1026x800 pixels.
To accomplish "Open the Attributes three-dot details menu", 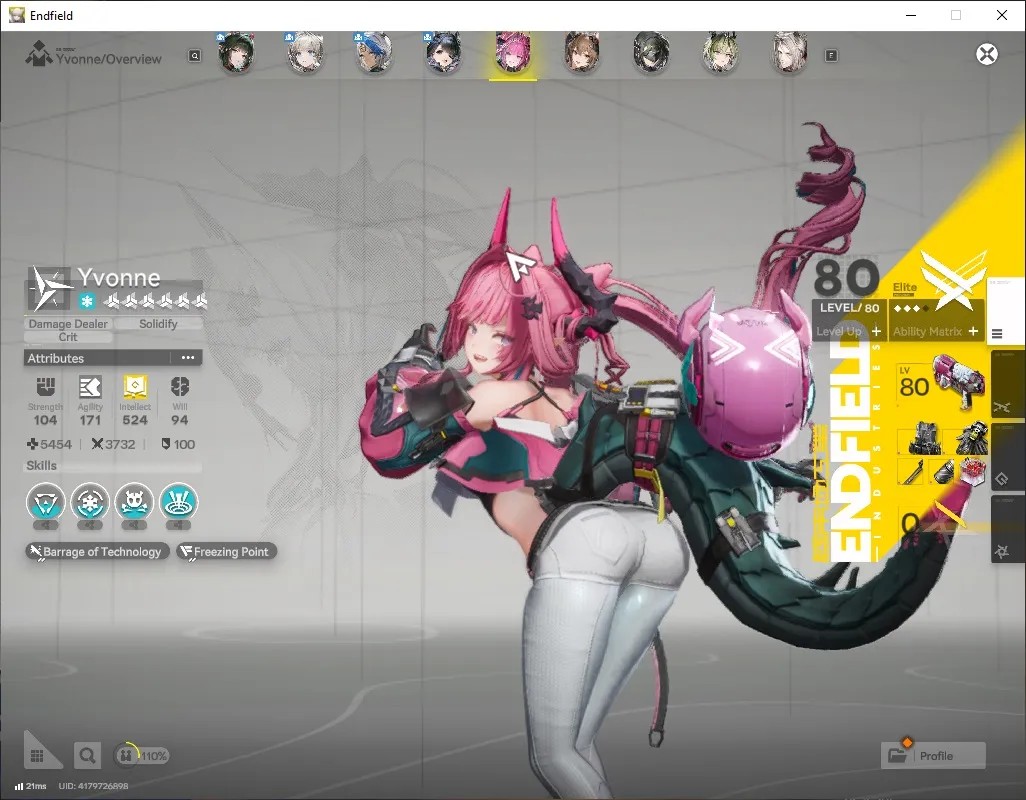I will 188,358.
